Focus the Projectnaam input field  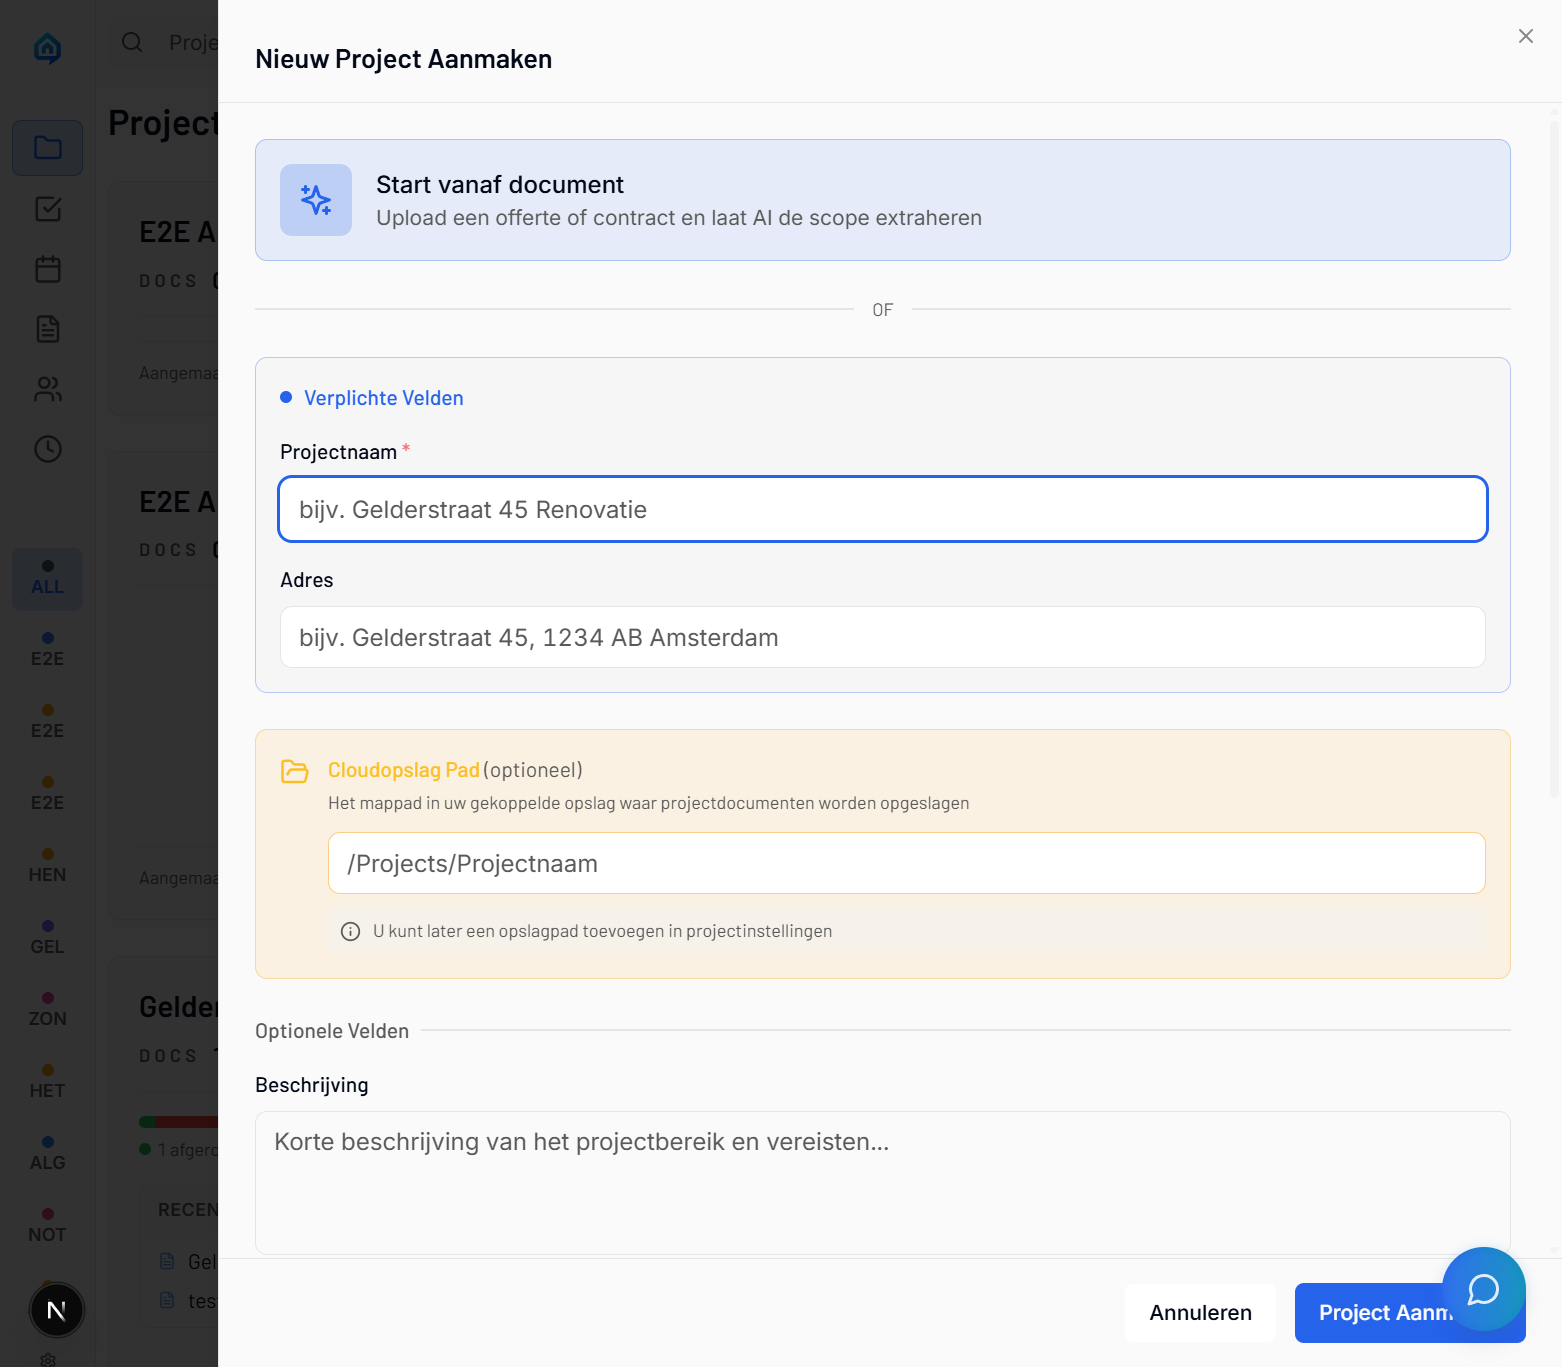882,509
